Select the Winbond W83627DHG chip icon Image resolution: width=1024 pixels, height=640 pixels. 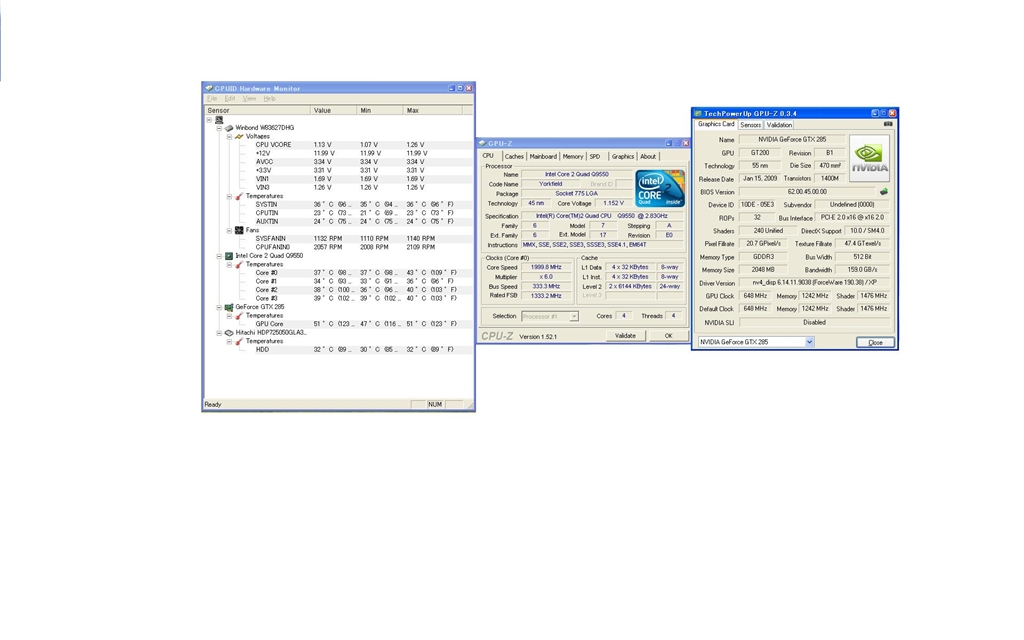(x=229, y=128)
